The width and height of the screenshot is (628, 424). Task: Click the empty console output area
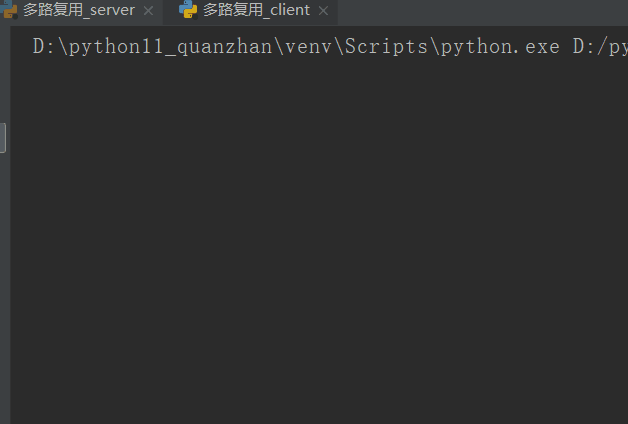coord(319,240)
